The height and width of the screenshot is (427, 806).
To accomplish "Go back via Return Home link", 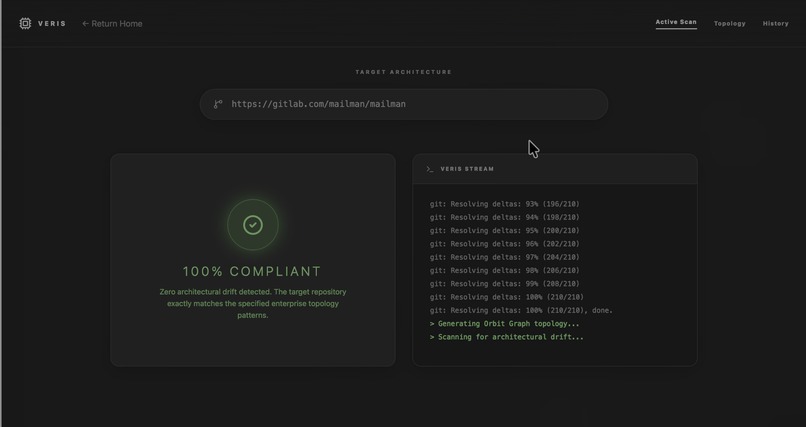I will tap(113, 24).
